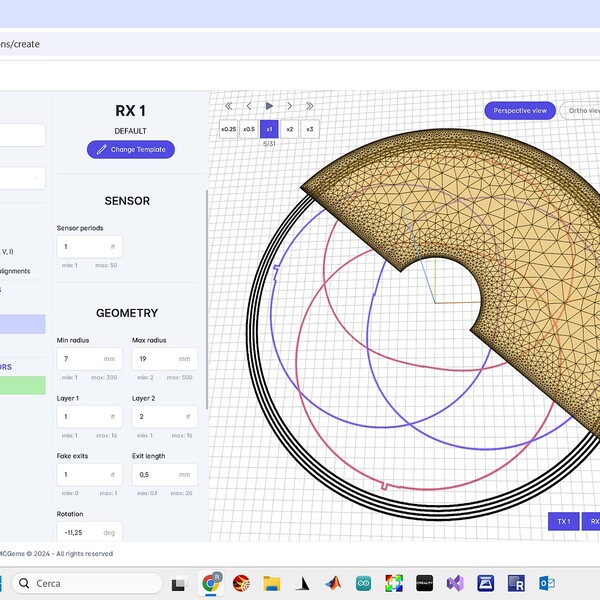This screenshot has width=600, height=600.
Task: Switch to Perspective view
Action: tap(519, 111)
